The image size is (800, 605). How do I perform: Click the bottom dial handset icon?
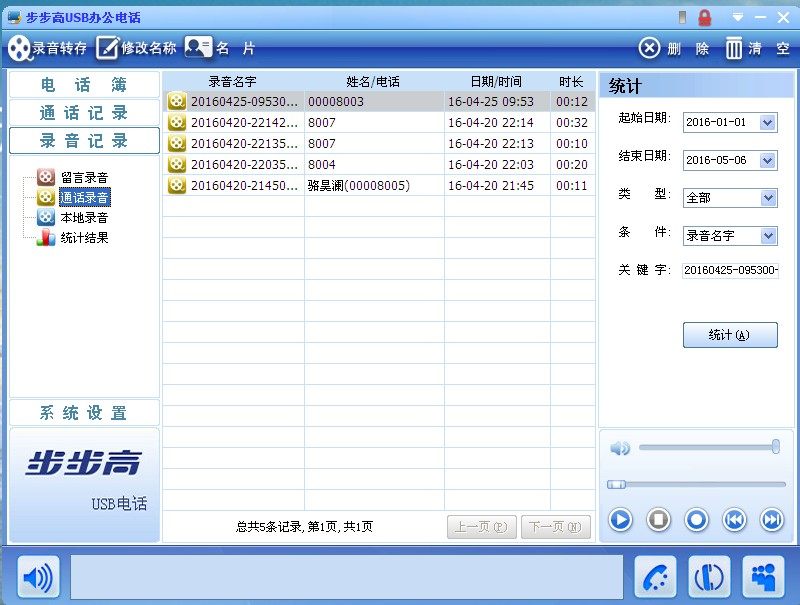pyautogui.click(x=656, y=577)
